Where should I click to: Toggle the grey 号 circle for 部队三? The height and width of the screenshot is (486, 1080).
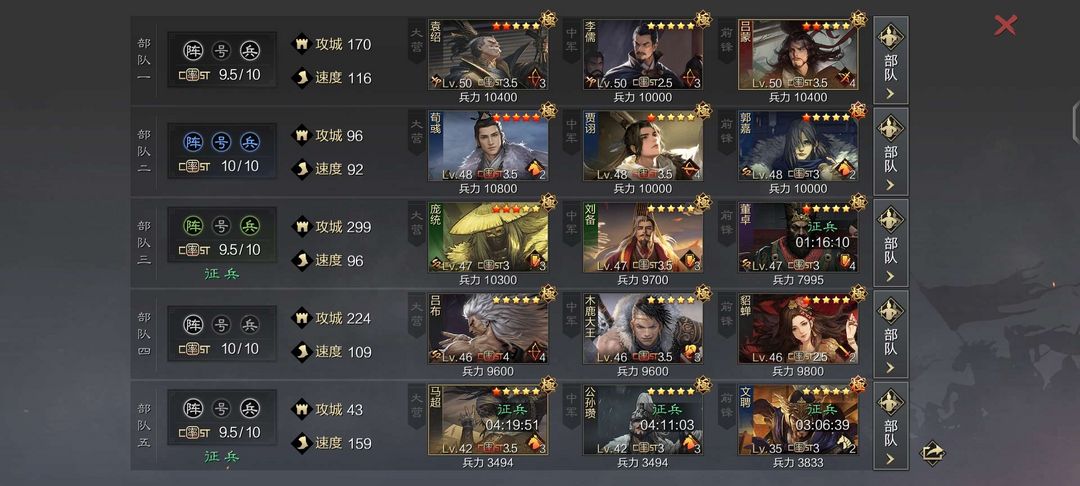click(221, 226)
